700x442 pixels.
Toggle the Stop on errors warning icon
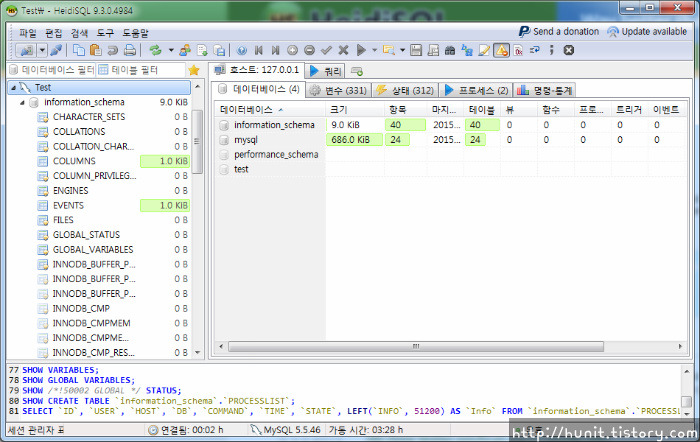click(x=501, y=50)
